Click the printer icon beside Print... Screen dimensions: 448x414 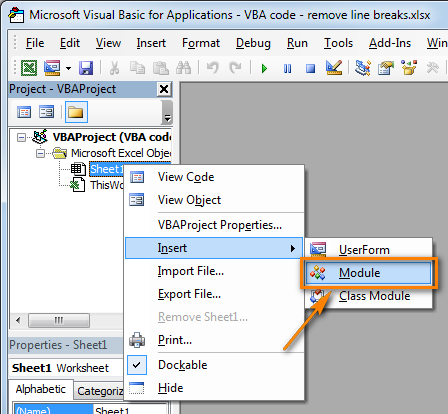137,340
